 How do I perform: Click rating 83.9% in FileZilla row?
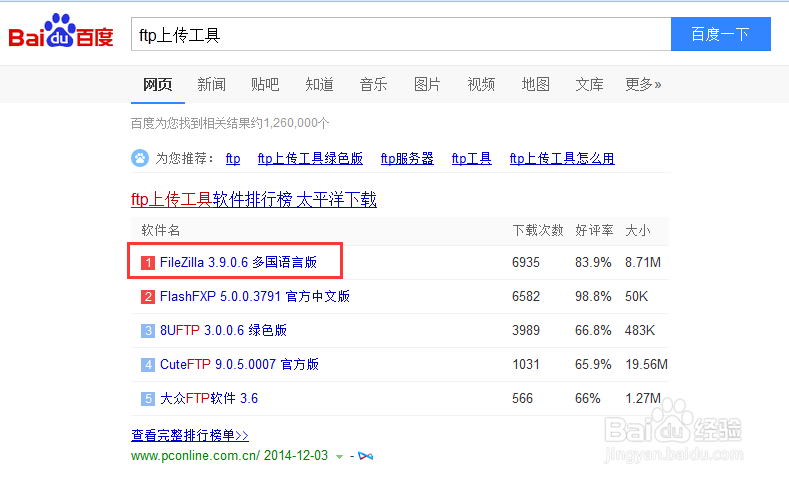click(x=593, y=263)
